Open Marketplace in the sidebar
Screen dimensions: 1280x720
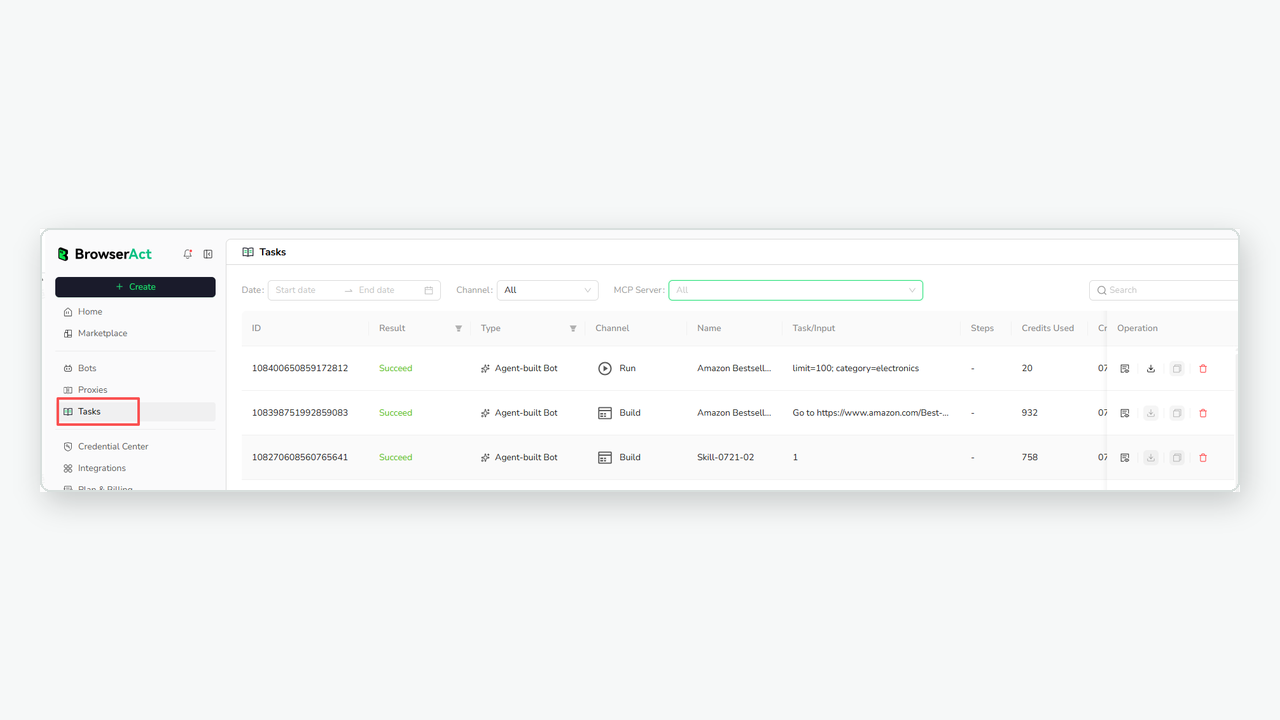135,333
